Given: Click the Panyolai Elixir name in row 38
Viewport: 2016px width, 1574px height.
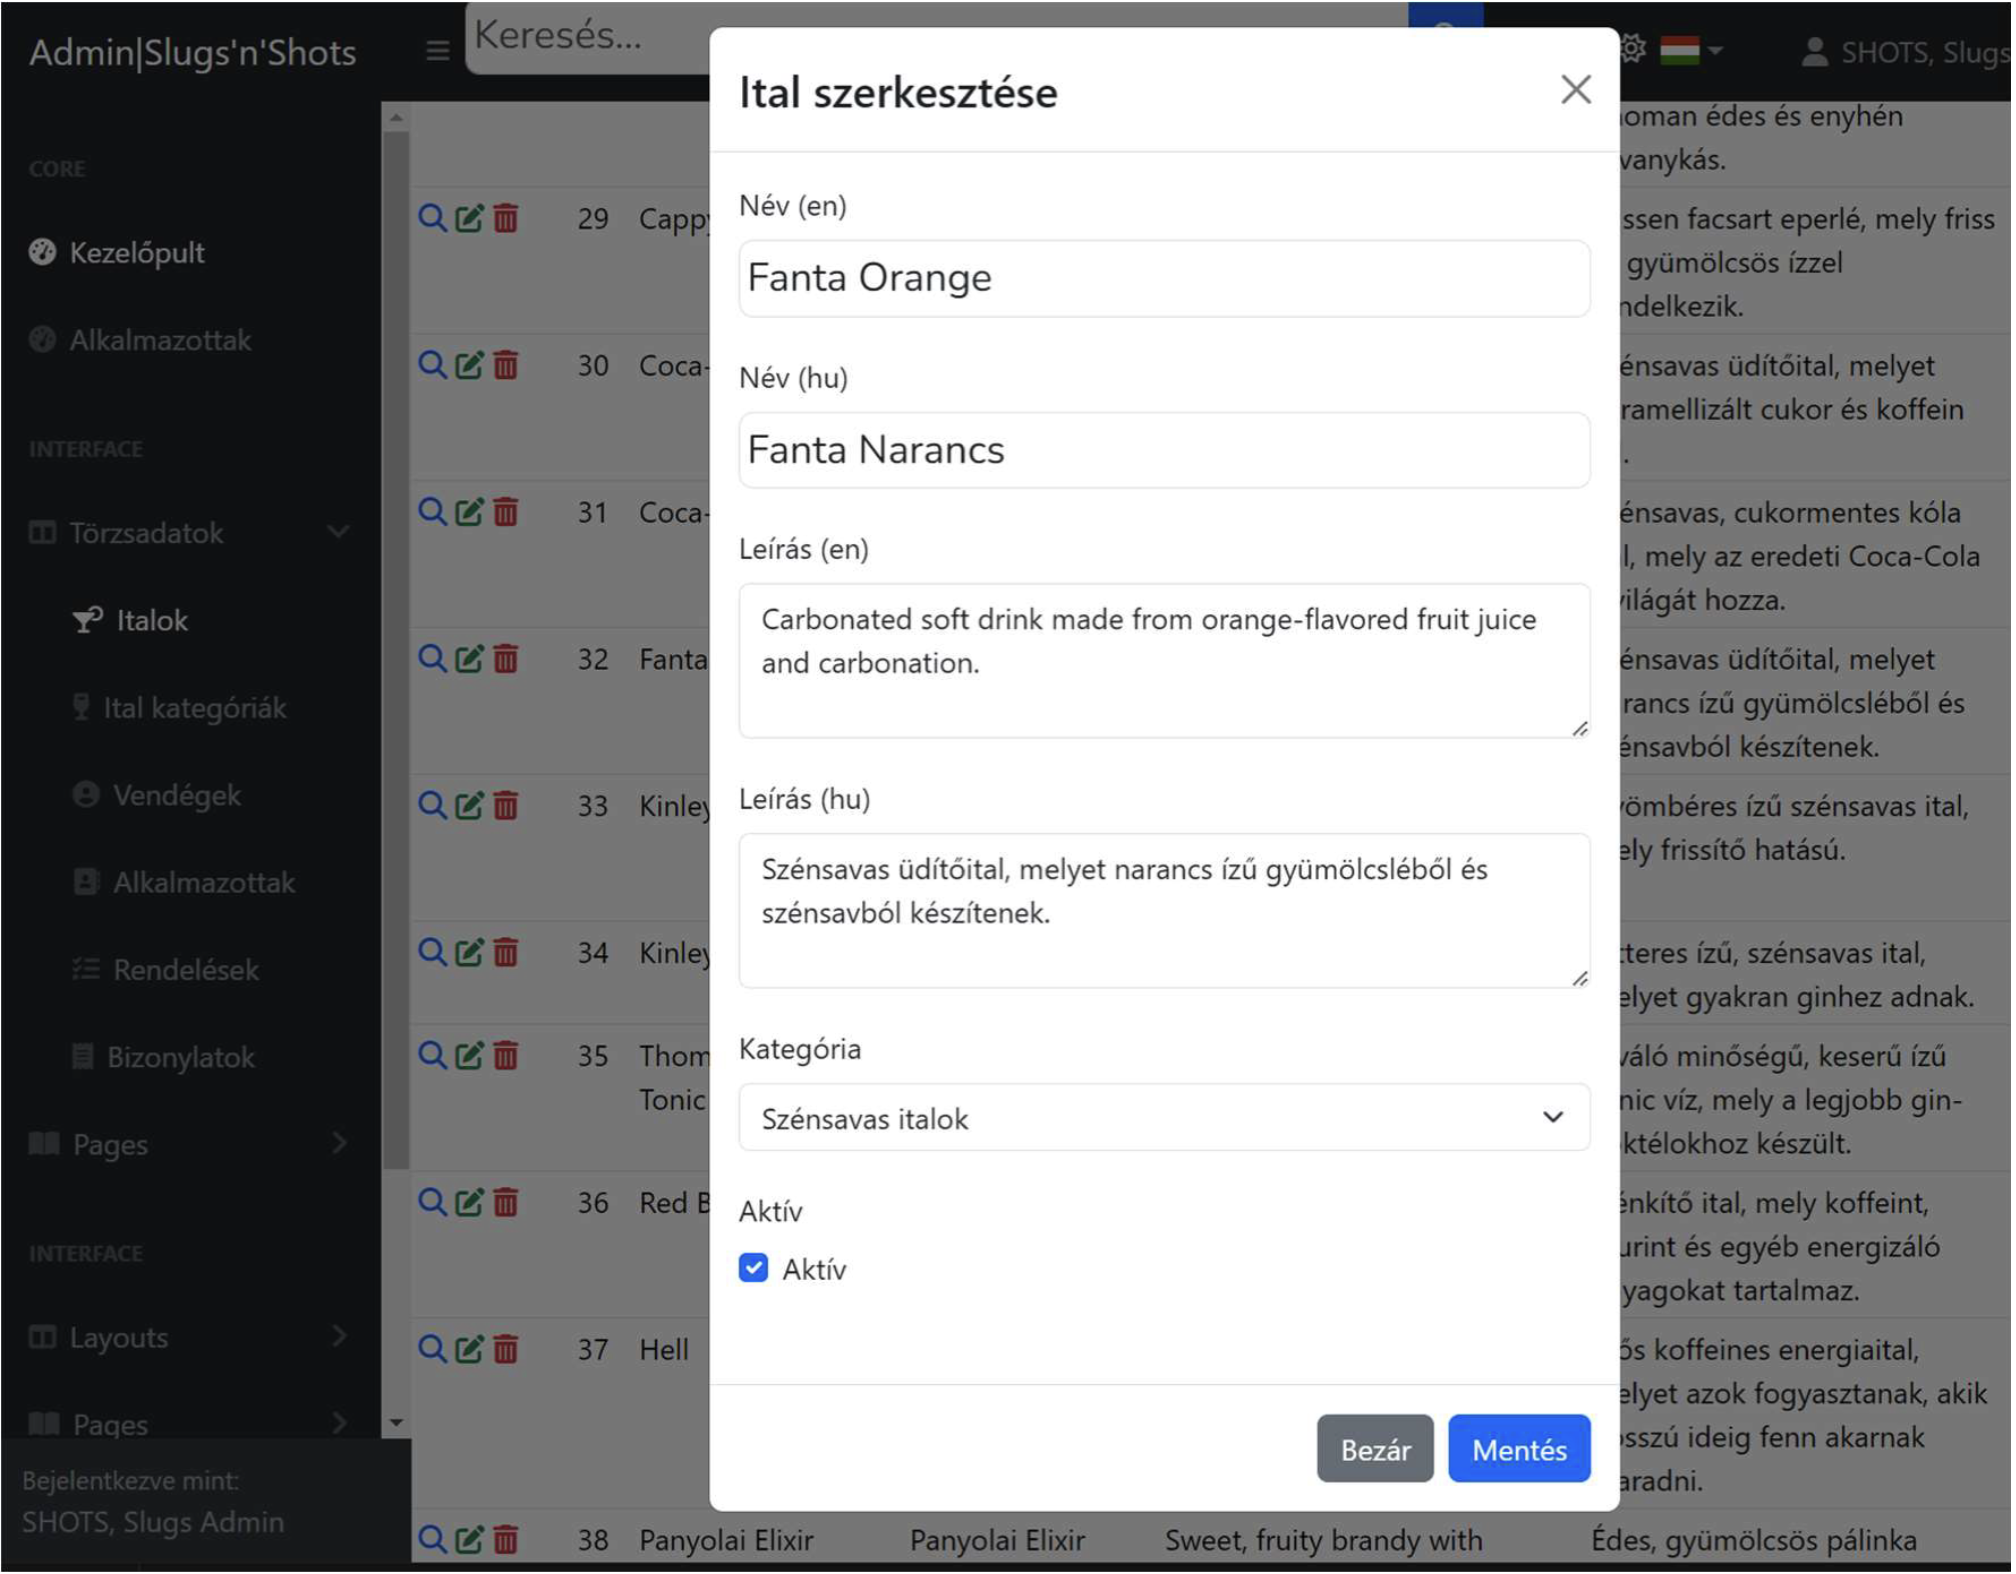Looking at the screenshot, I should click(728, 1541).
